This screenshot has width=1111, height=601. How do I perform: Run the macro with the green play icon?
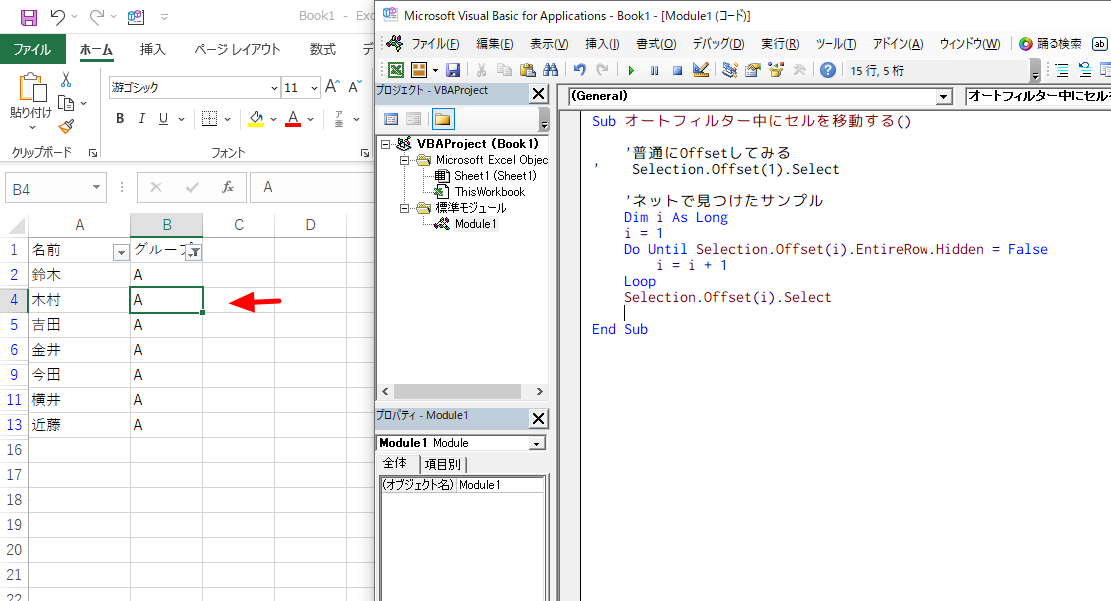[x=631, y=70]
